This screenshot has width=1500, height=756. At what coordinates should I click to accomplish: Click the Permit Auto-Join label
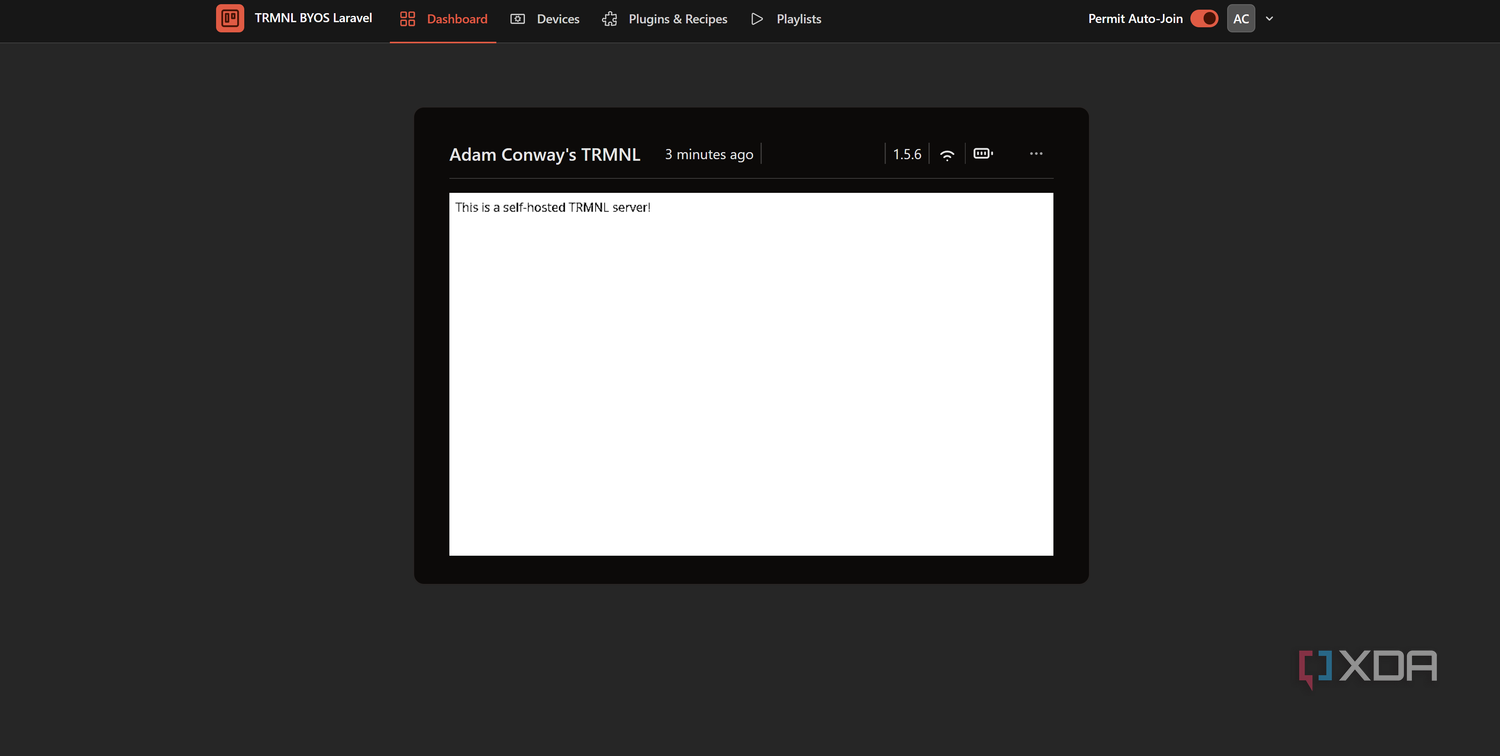1135,19
